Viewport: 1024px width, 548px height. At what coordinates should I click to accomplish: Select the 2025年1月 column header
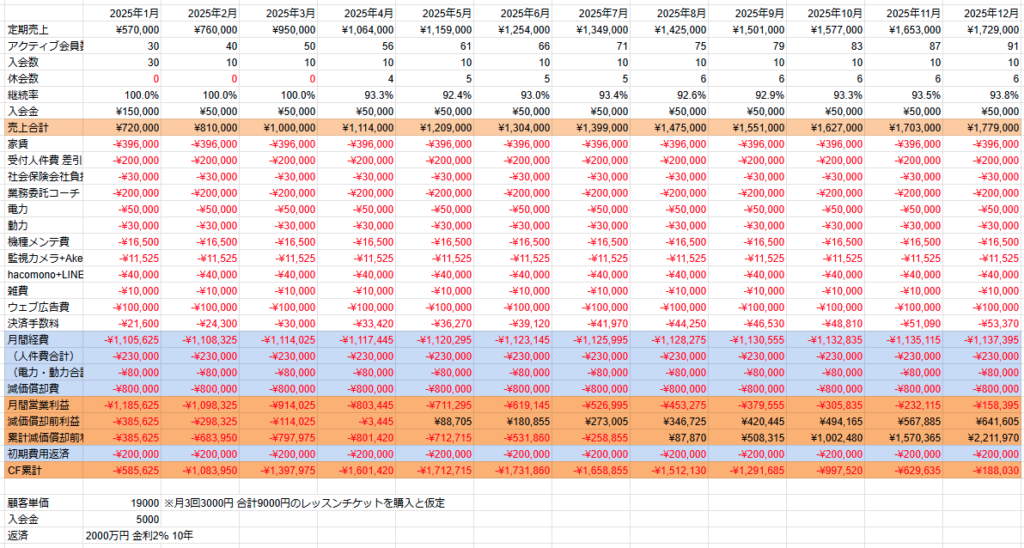pyautogui.click(x=121, y=12)
